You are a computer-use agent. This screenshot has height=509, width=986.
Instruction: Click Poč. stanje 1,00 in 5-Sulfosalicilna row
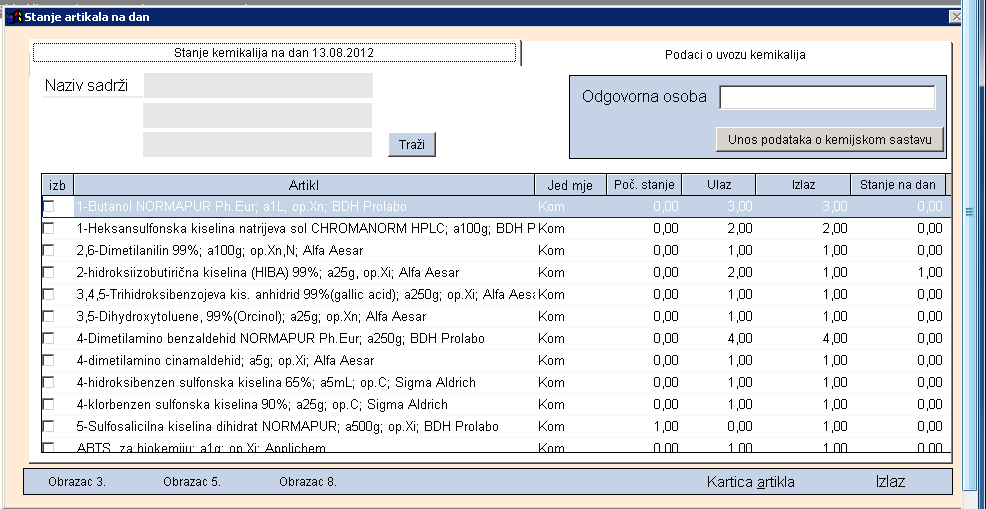point(666,427)
